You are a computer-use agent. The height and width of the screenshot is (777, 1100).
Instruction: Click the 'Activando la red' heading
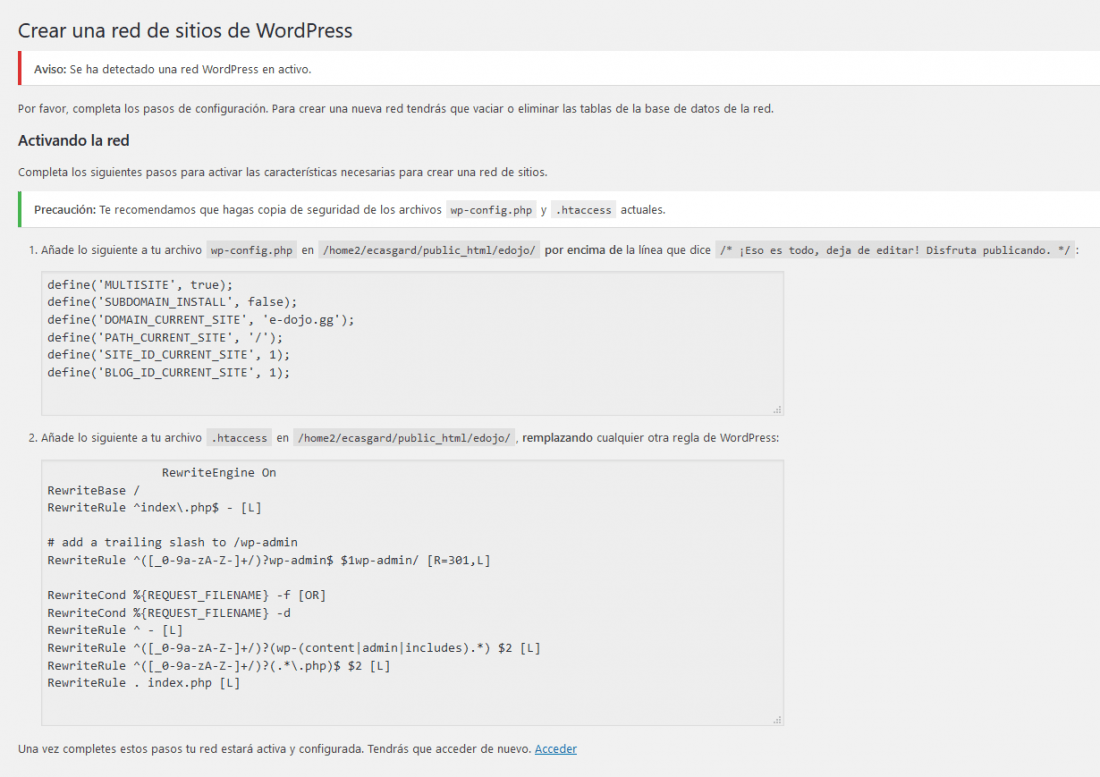tap(74, 140)
